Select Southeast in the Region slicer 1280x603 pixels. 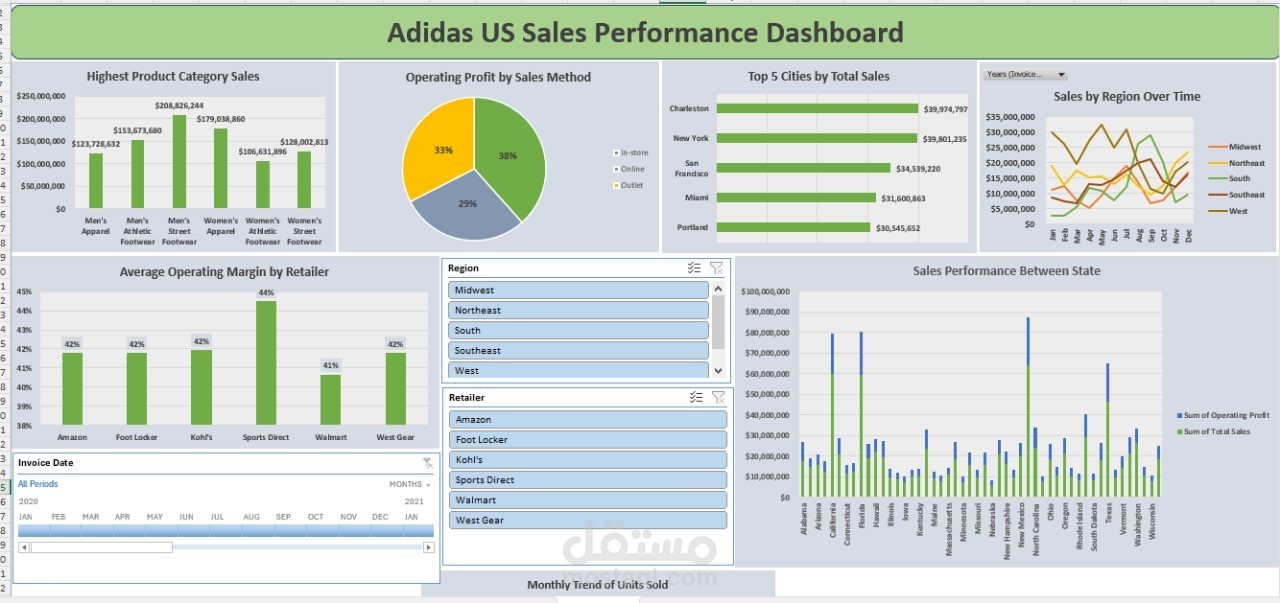(579, 350)
